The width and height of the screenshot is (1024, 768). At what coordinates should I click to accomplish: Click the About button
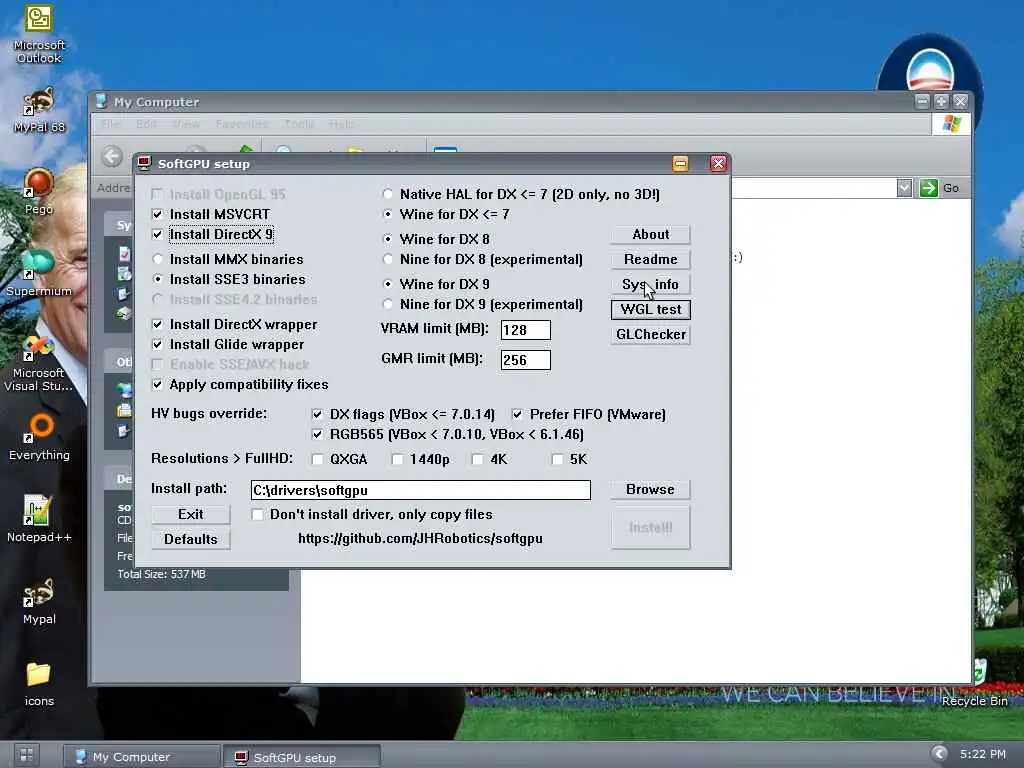(x=650, y=234)
